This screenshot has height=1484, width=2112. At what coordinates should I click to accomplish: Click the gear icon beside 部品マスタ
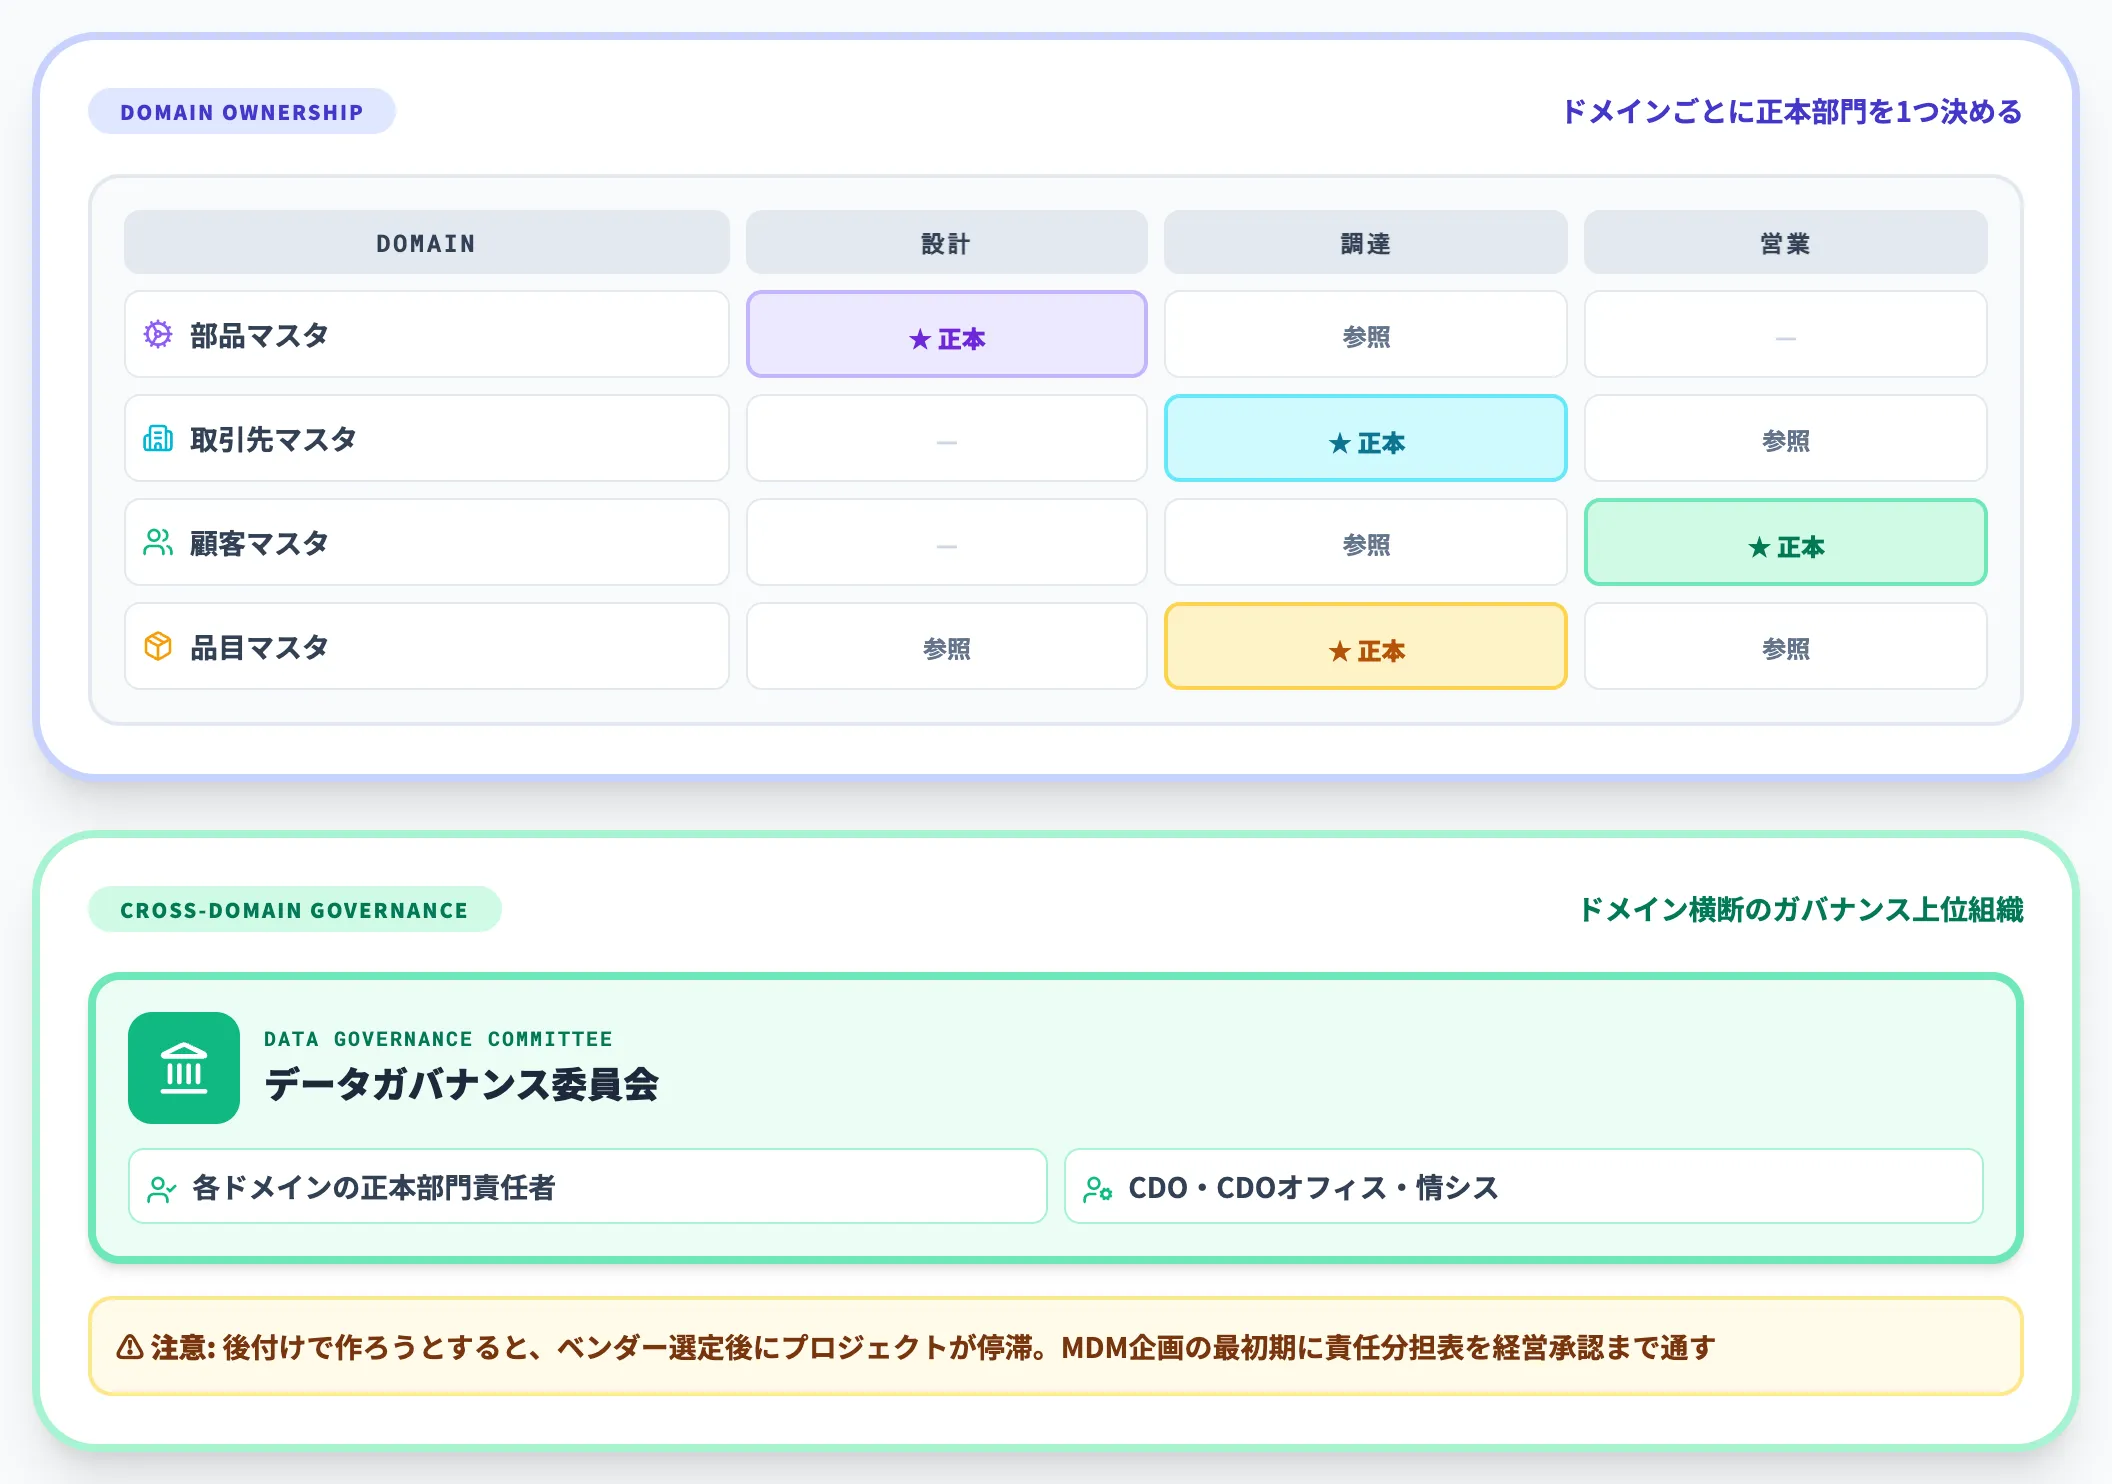158,334
